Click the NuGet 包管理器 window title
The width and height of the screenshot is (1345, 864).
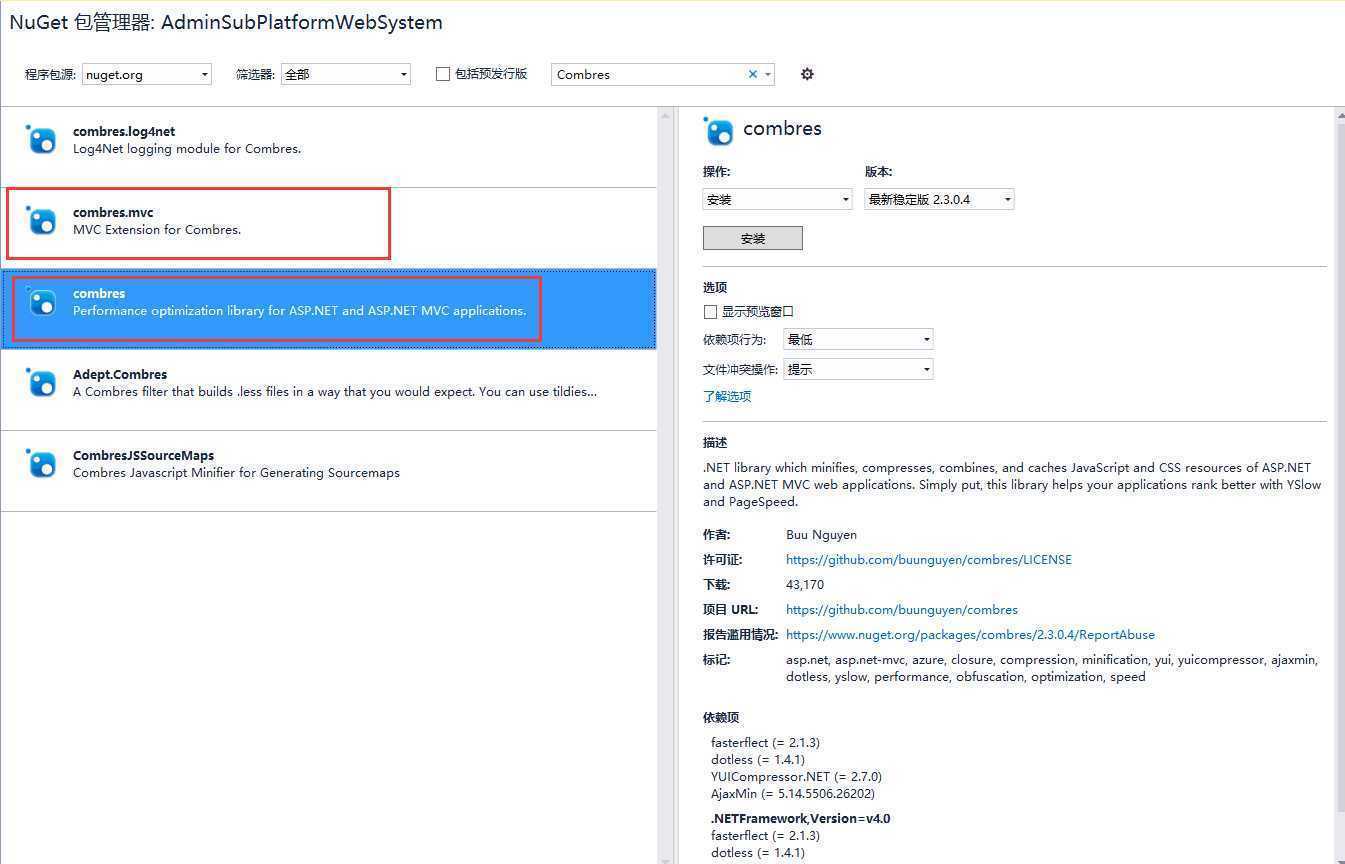click(x=226, y=22)
